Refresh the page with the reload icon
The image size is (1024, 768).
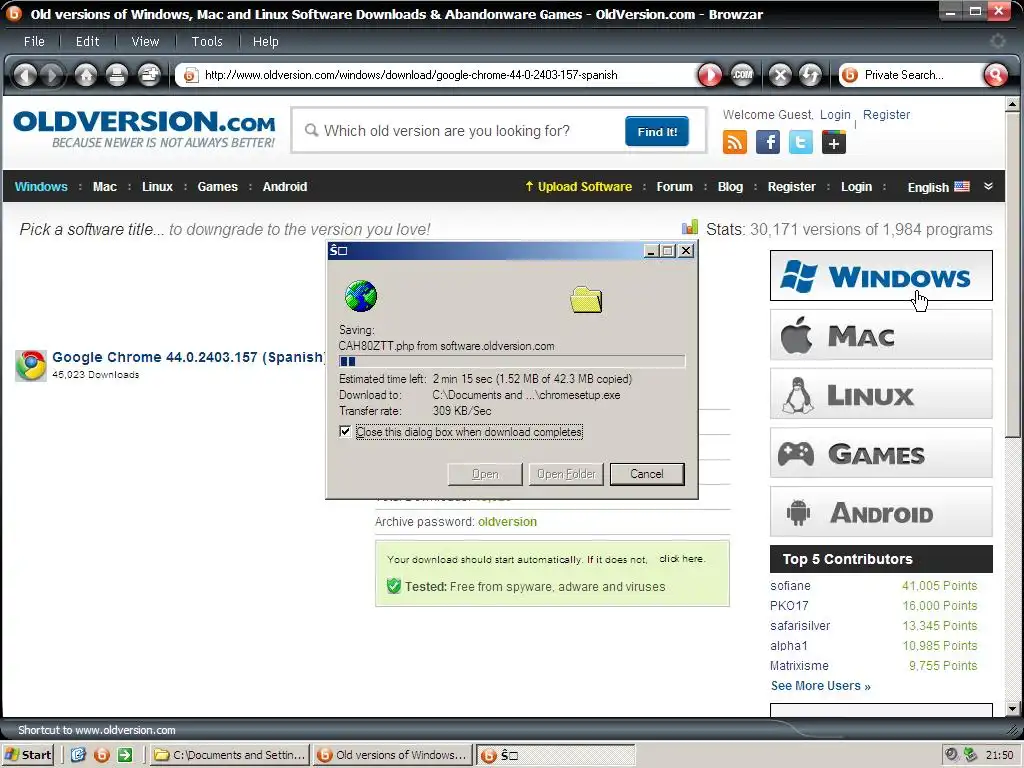point(810,75)
